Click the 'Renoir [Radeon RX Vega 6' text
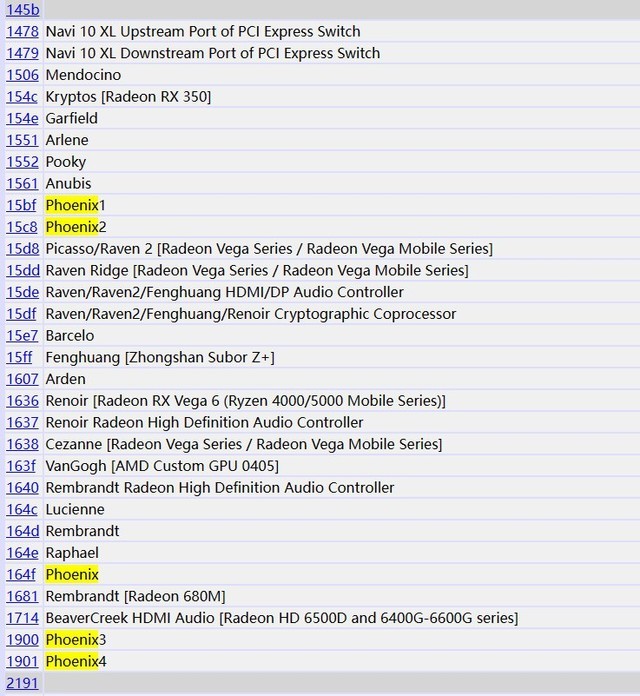The image size is (640, 696). coord(246,401)
